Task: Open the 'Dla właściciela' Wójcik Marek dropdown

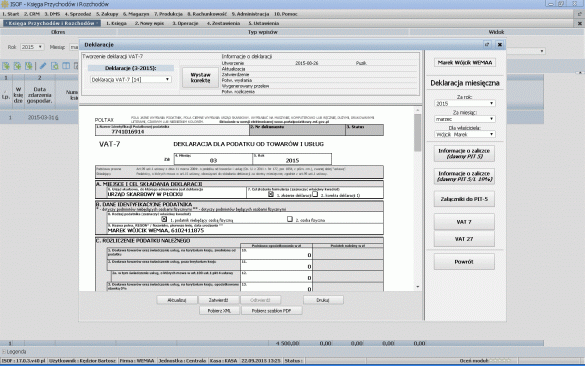Action: (465, 134)
